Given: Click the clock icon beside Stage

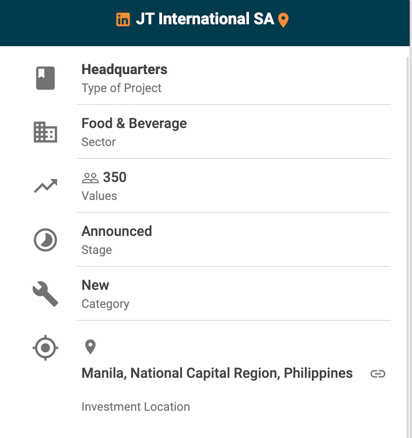Looking at the screenshot, I should (45, 240).
